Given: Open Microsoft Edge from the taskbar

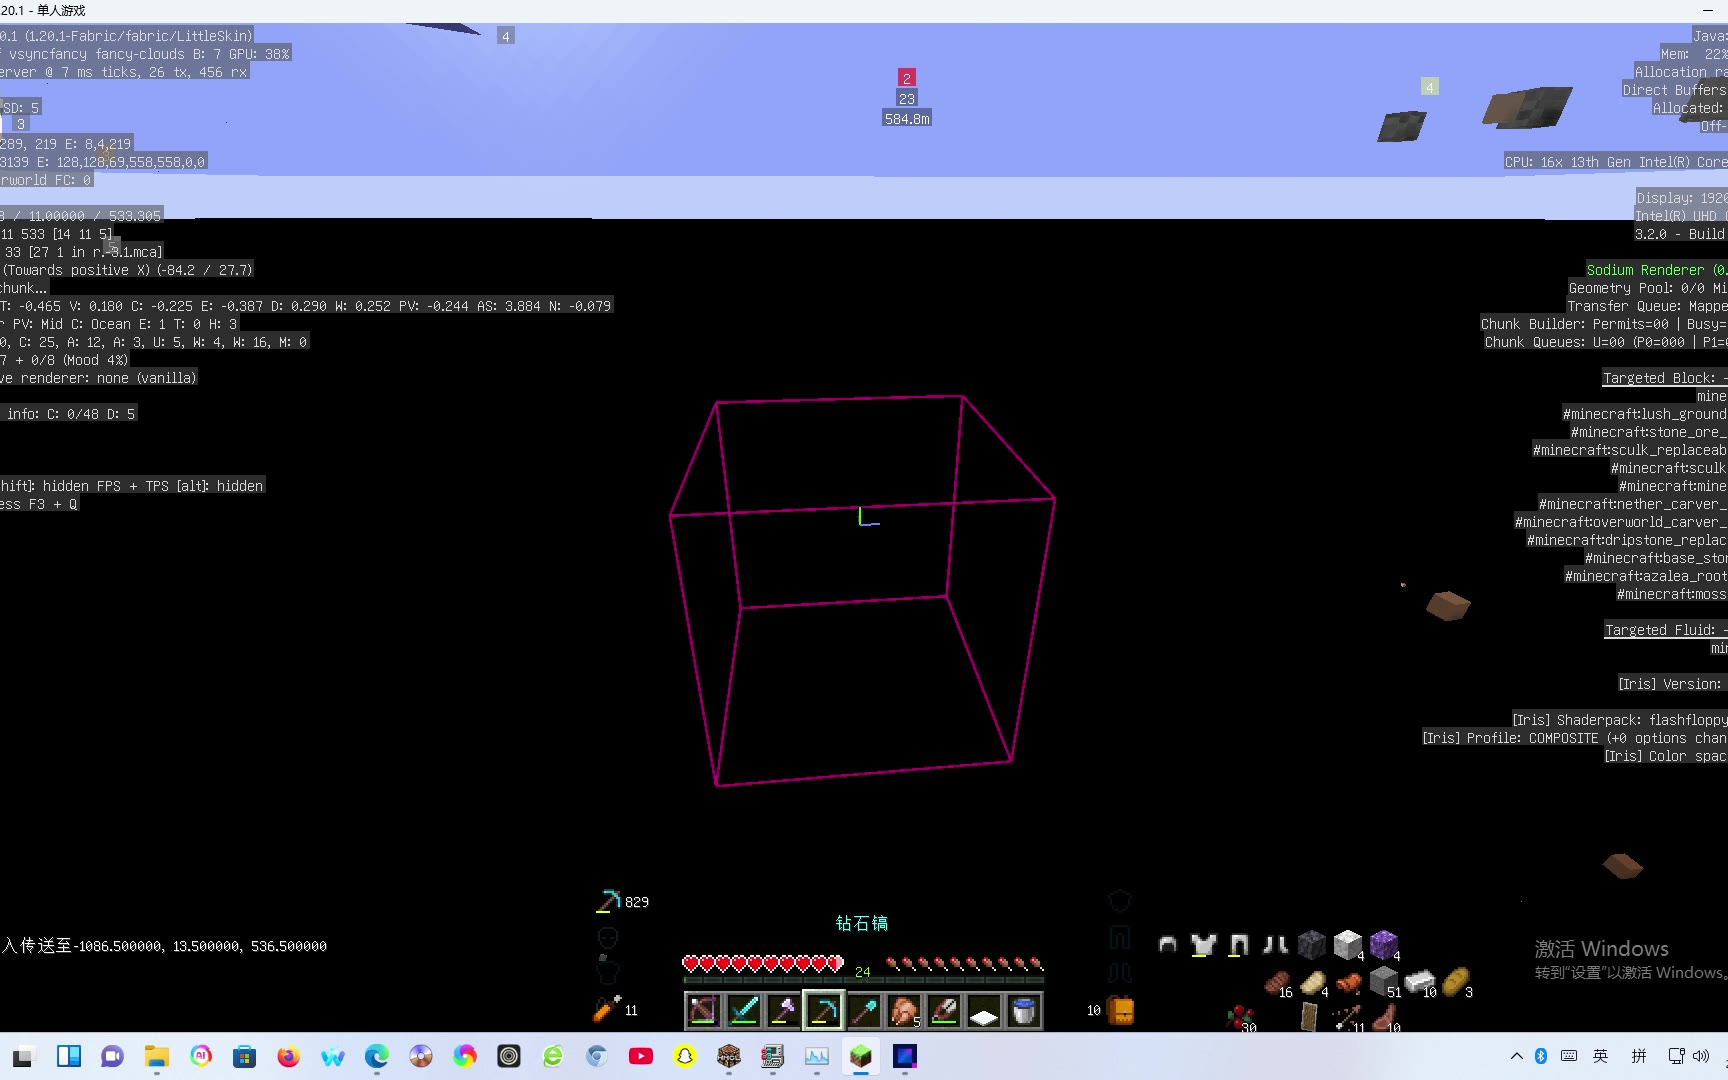Looking at the screenshot, I should [377, 1056].
